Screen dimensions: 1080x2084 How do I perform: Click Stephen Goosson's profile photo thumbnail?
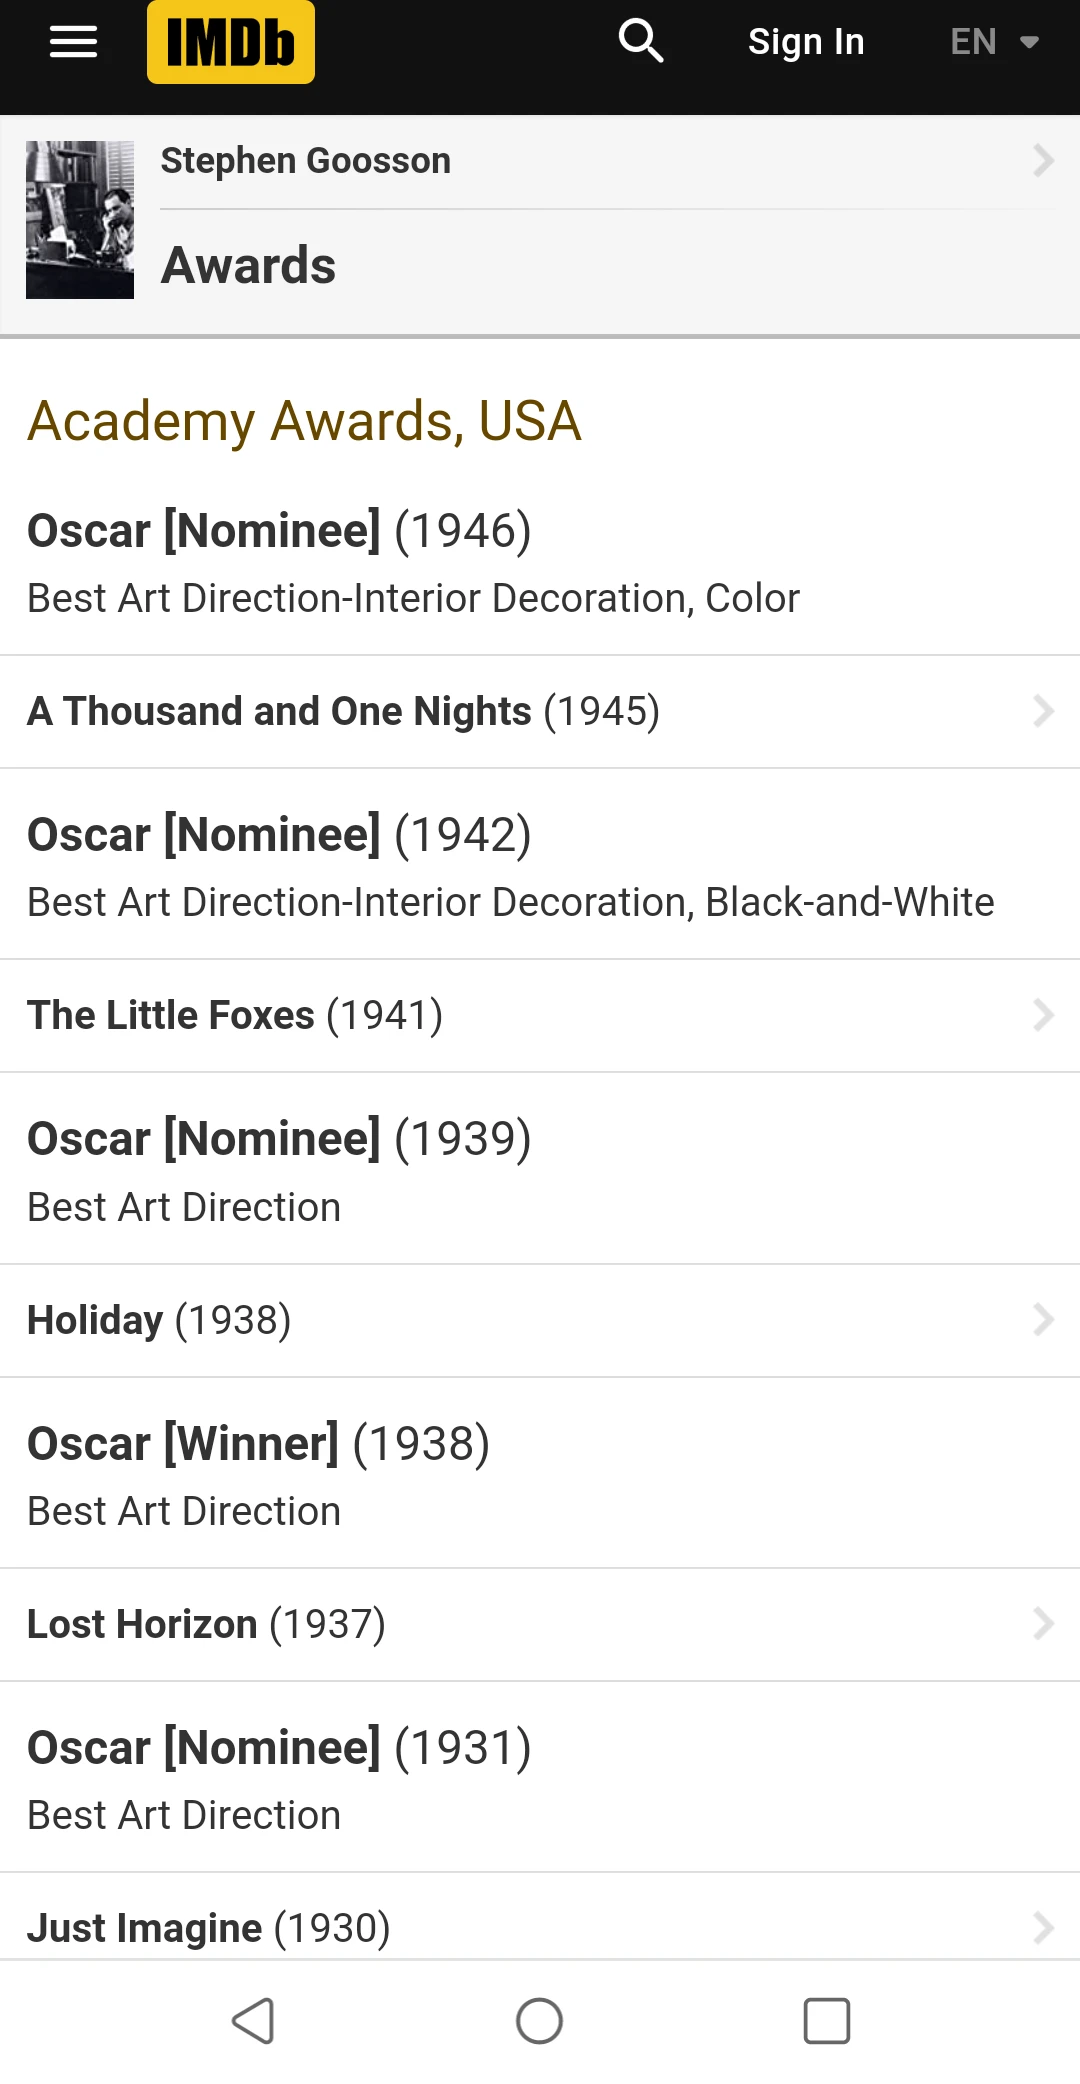pos(80,220)
